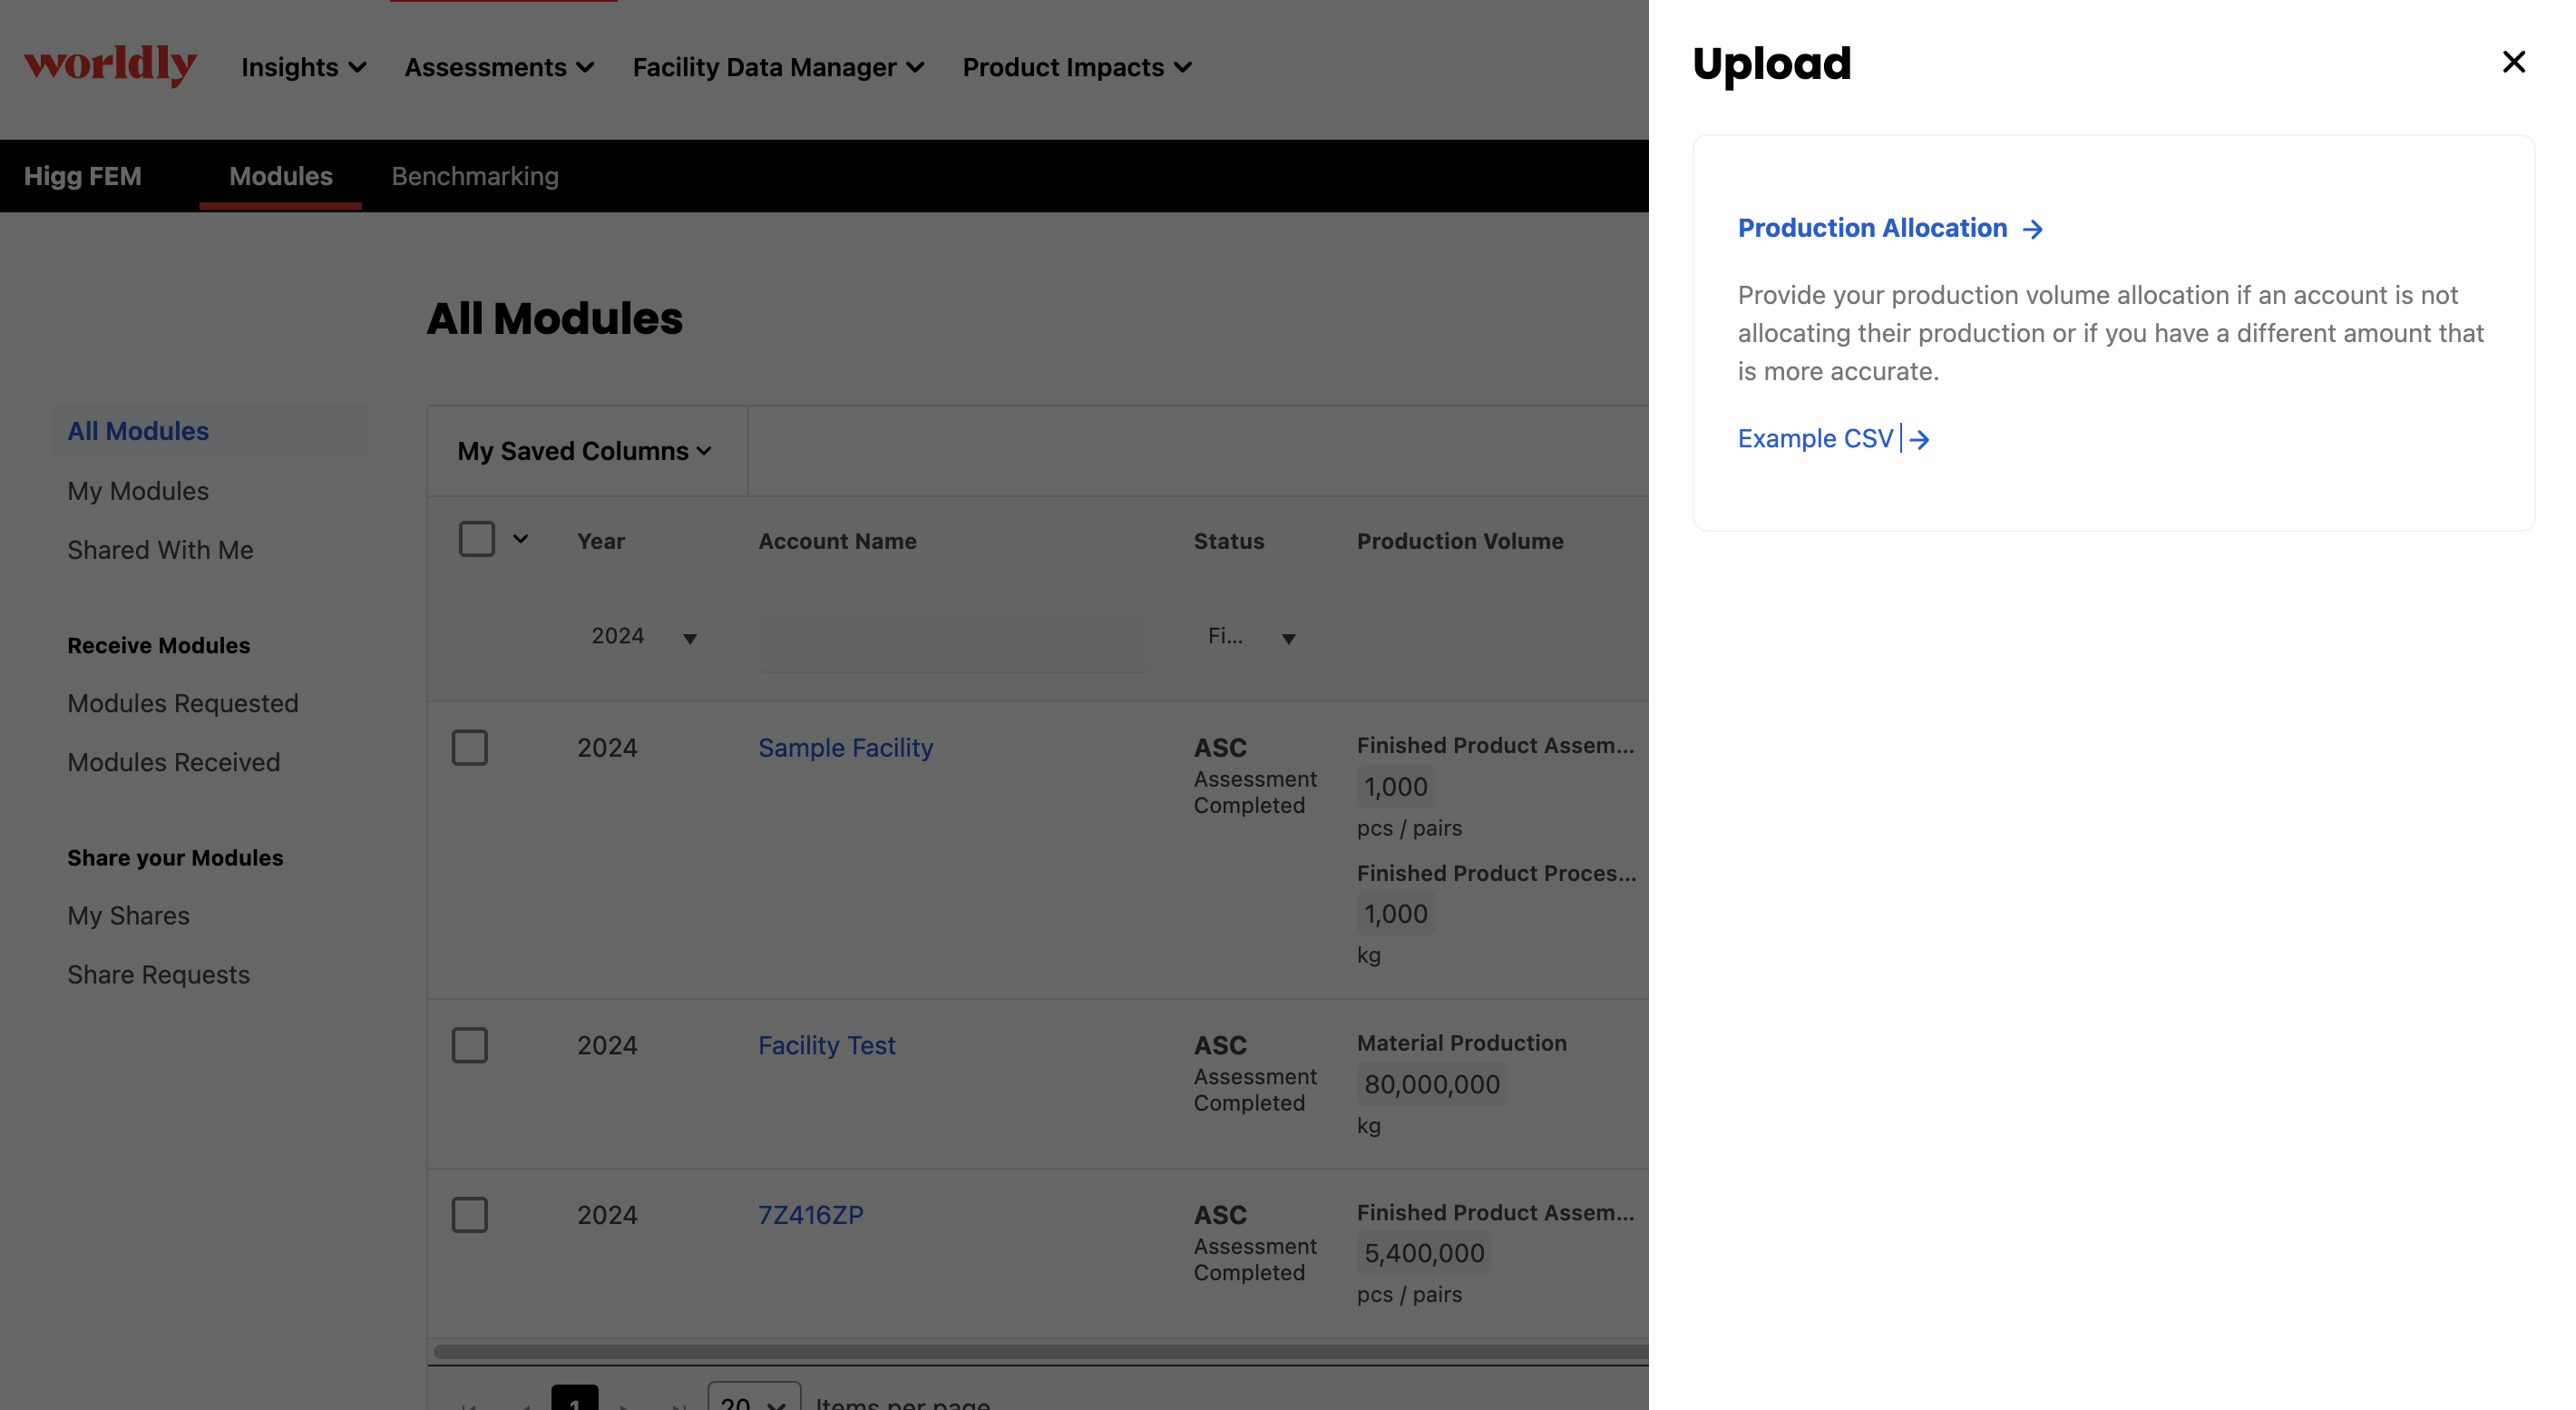Screen dimensions: 2576x1410
Task: Click the 80,000,000 production value
Action: (x=1432, y=1084)
